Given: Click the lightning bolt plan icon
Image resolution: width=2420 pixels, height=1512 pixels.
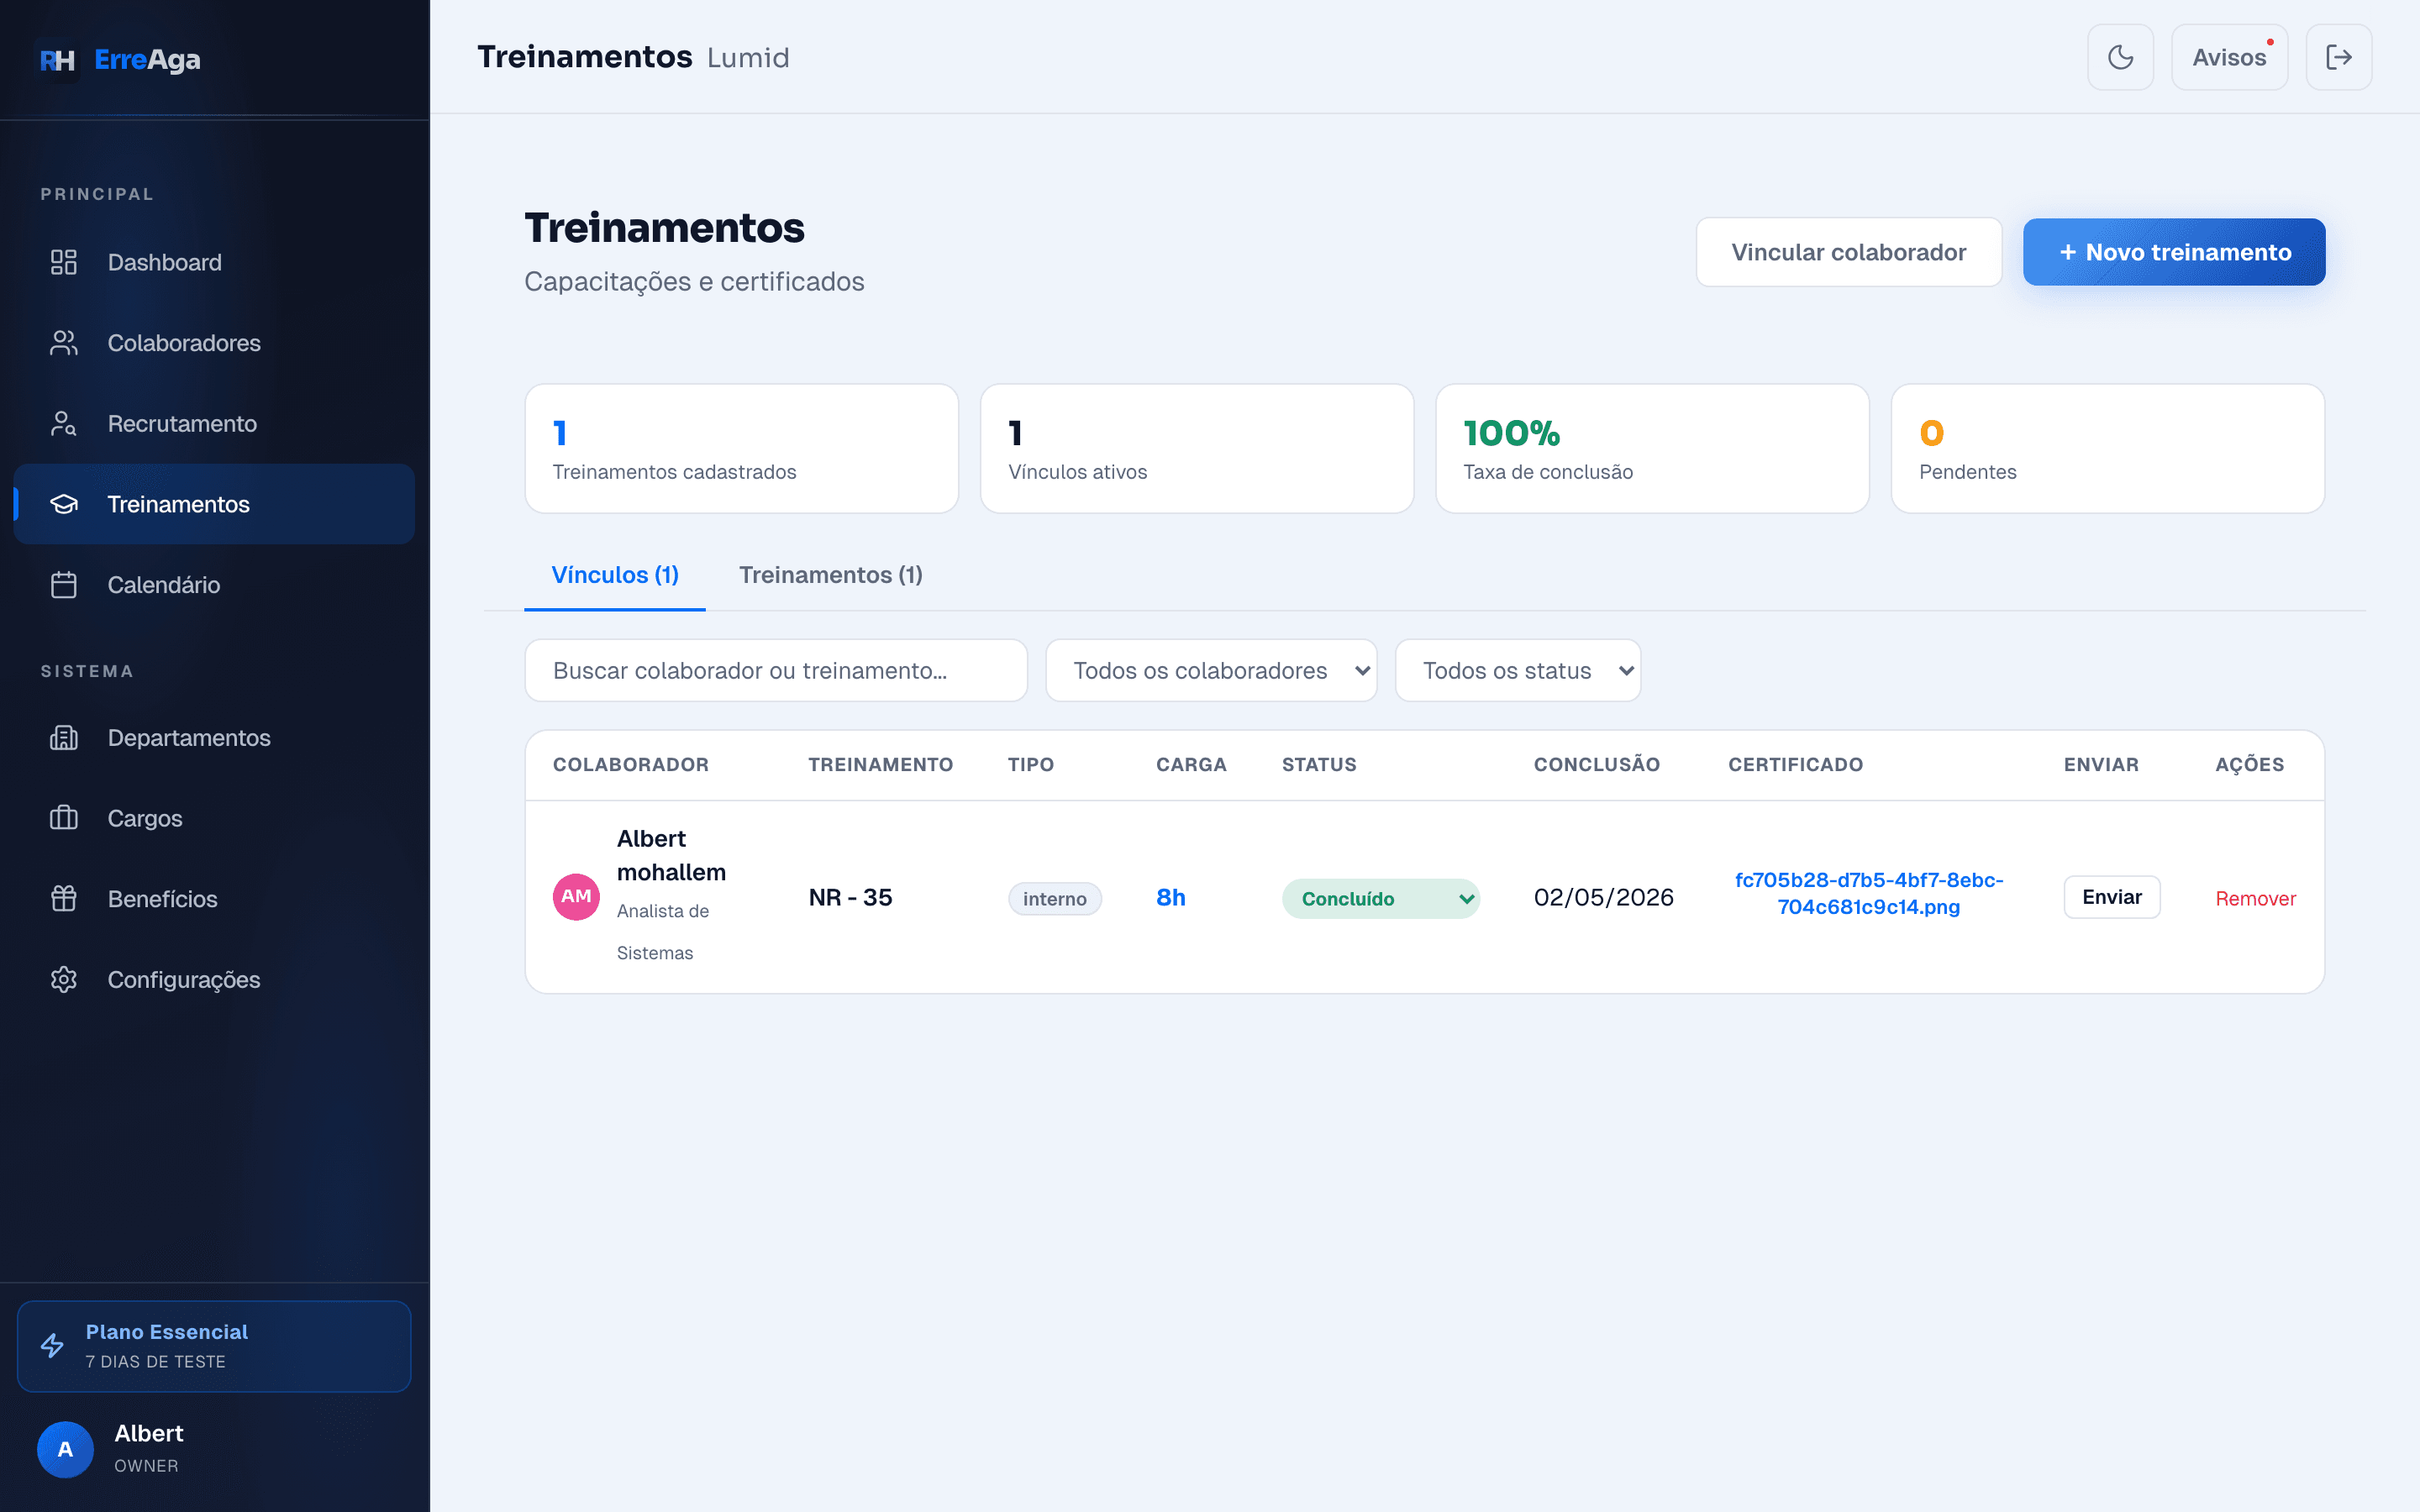Looking at the screenshot, I should (x=52, y=1346).
